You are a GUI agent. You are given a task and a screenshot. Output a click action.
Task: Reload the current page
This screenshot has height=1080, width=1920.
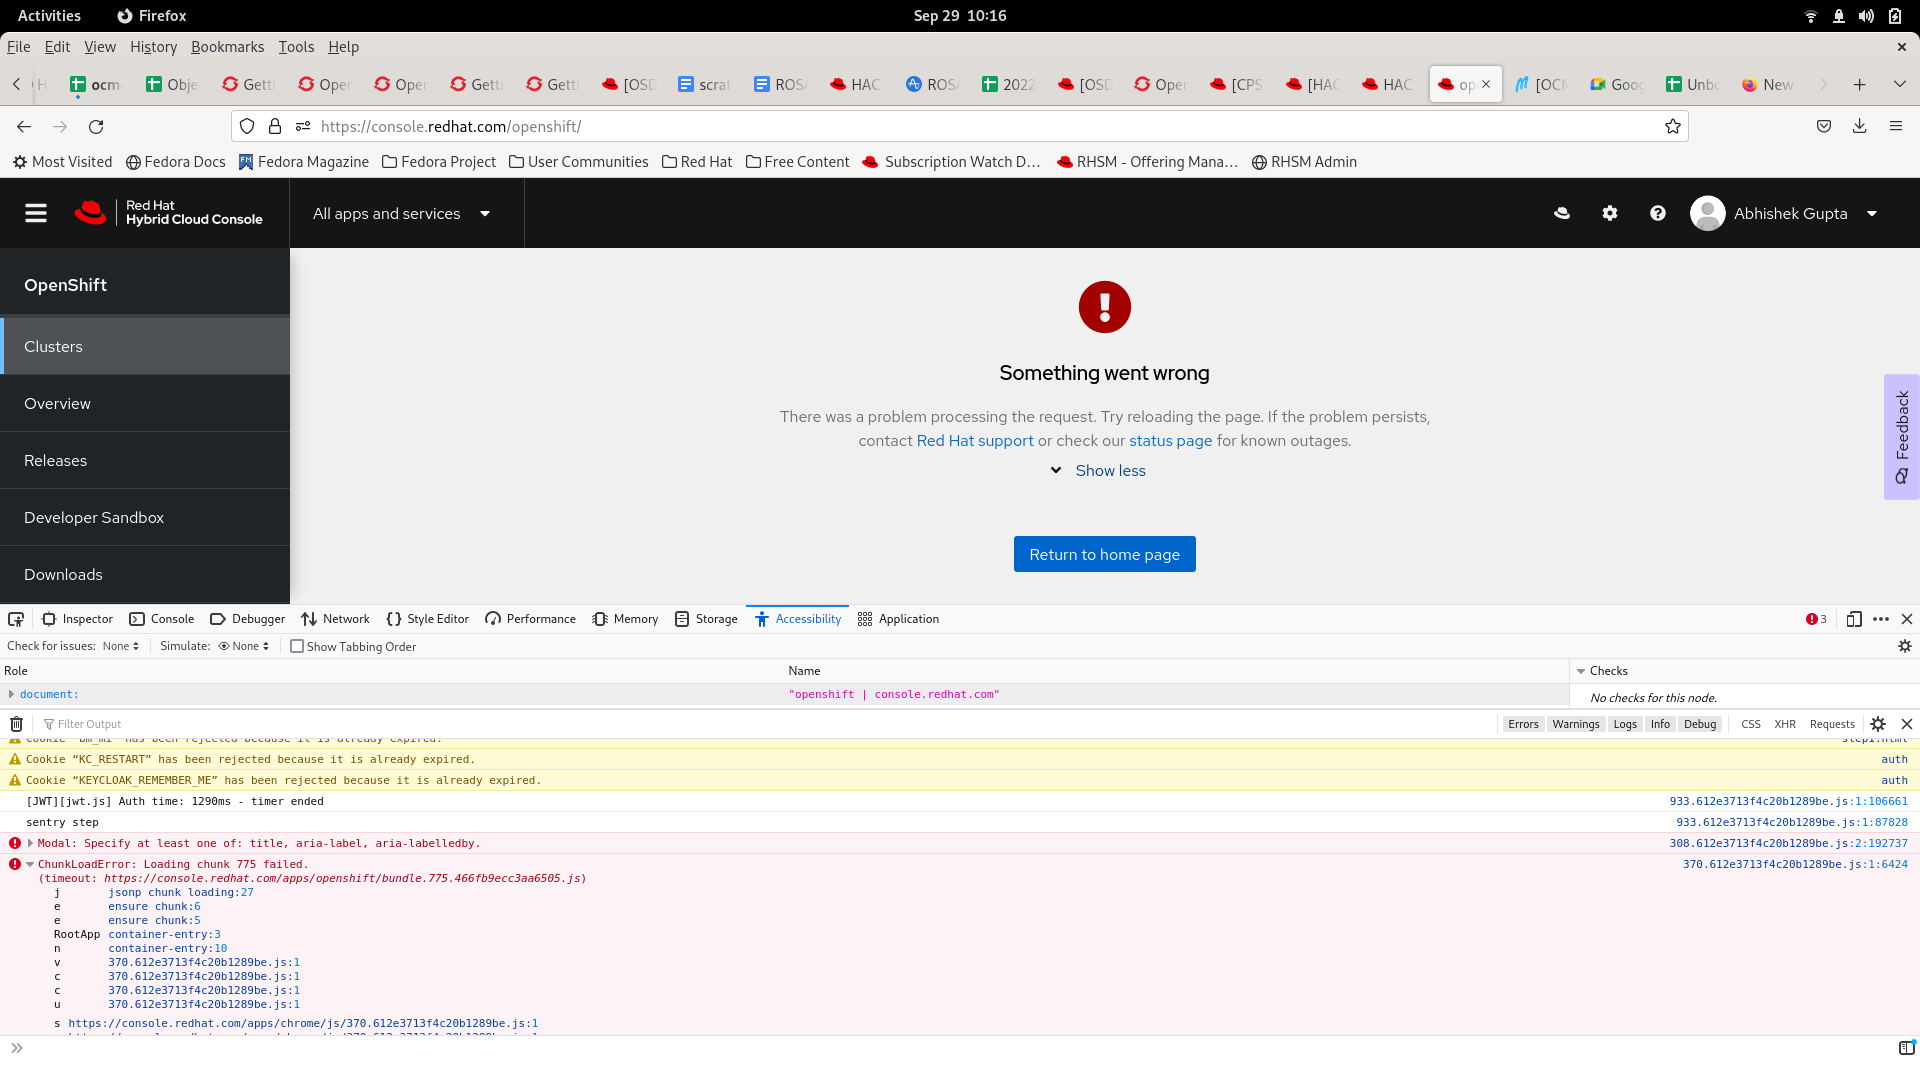(96, 126)
